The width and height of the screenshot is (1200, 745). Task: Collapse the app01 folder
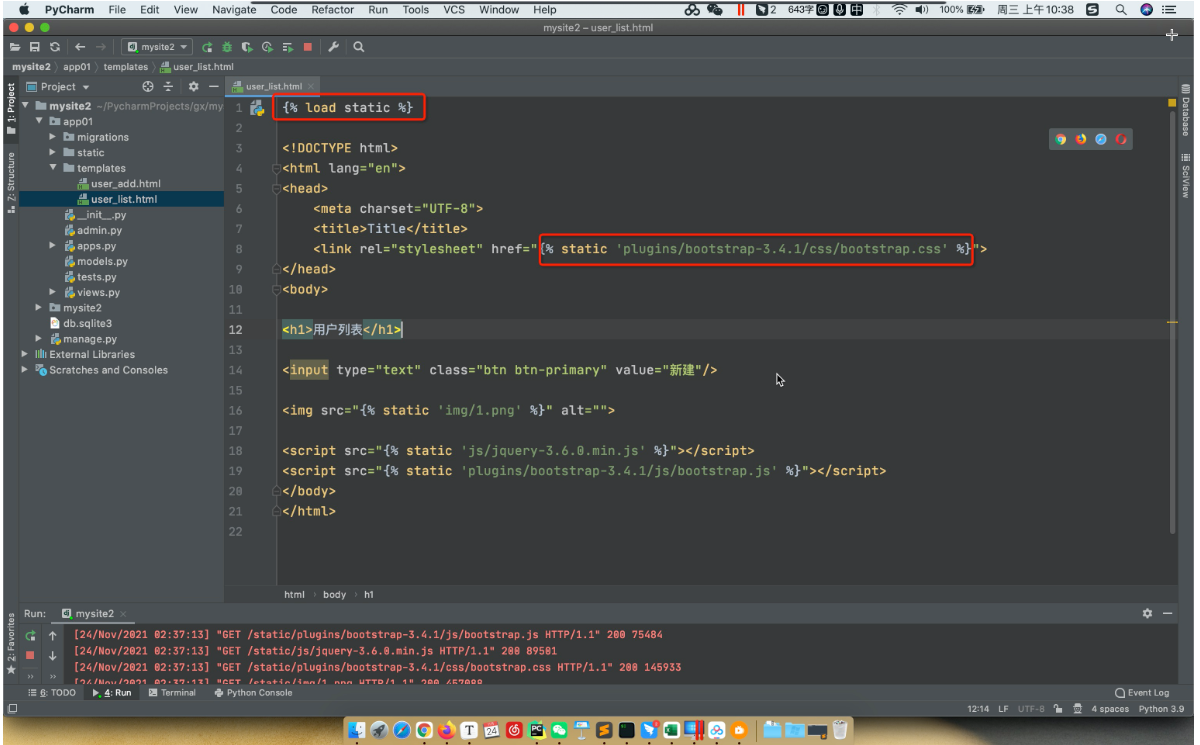40,121
